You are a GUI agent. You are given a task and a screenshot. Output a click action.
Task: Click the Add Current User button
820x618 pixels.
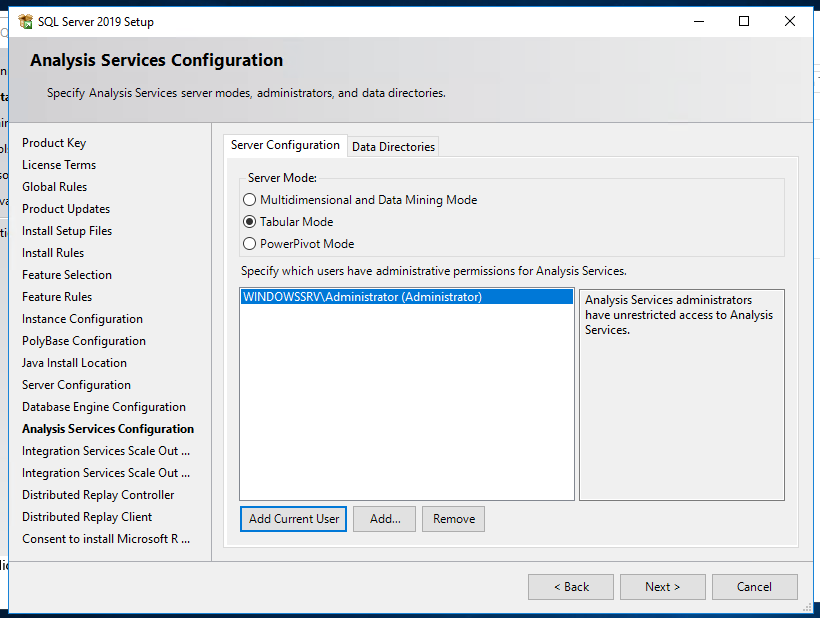coord(293,519)
